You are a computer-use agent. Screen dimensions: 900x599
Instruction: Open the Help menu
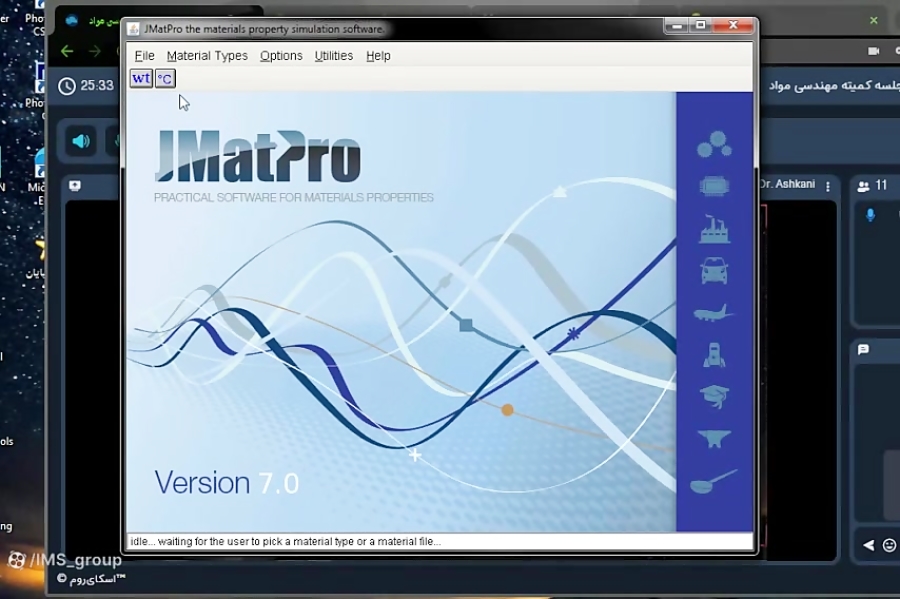[378, 56]
